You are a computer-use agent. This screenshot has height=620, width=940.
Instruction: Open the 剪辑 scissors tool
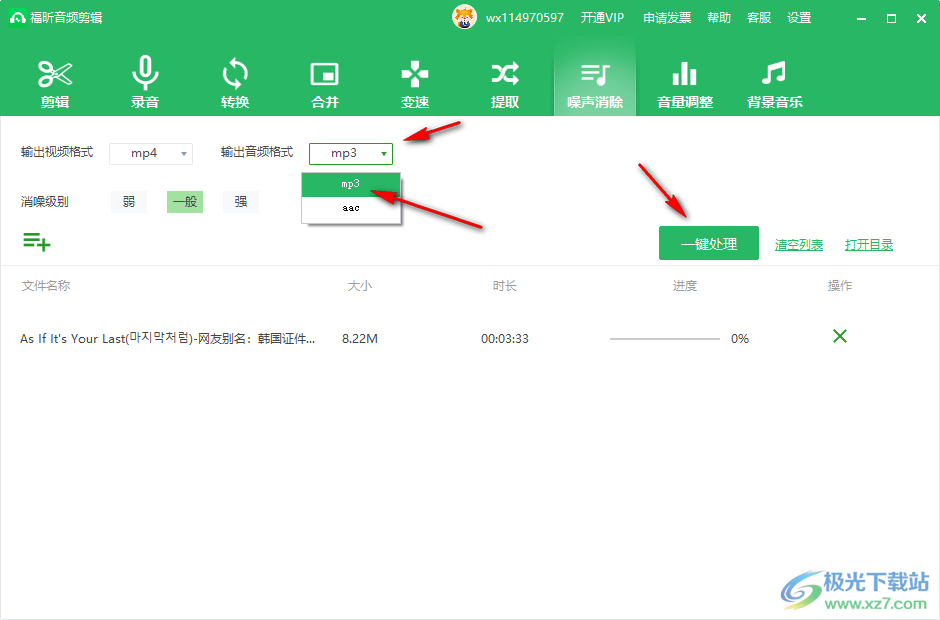click(55, 83)
